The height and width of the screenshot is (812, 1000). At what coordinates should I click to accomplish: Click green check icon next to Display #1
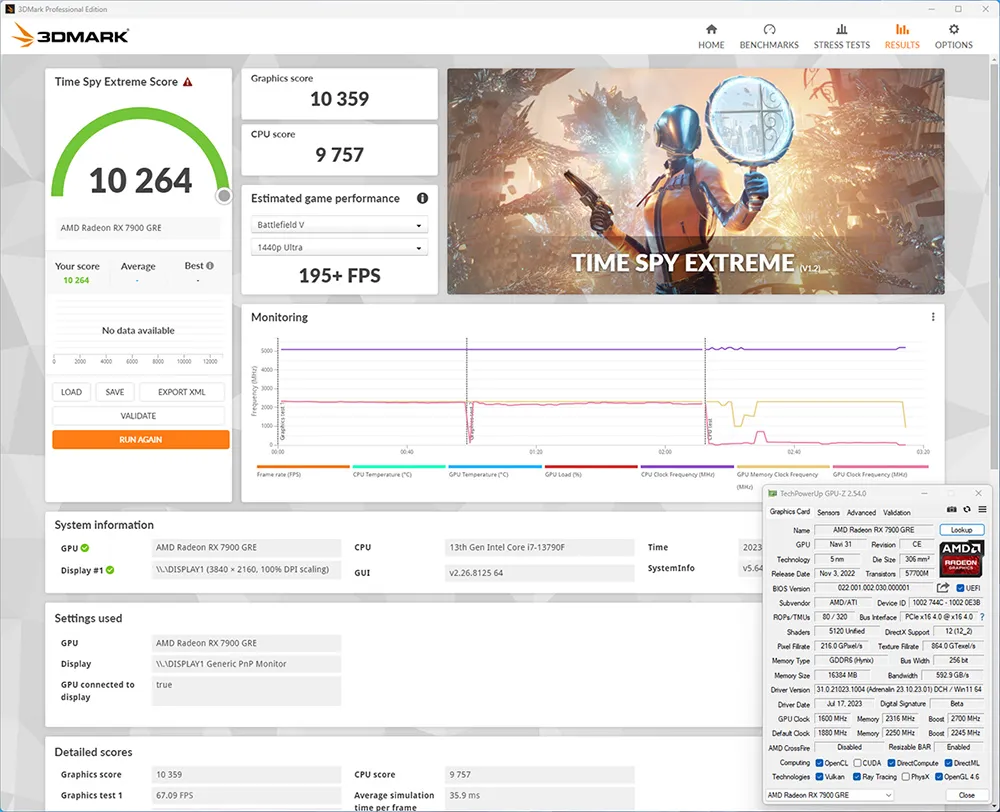[110, 570]
